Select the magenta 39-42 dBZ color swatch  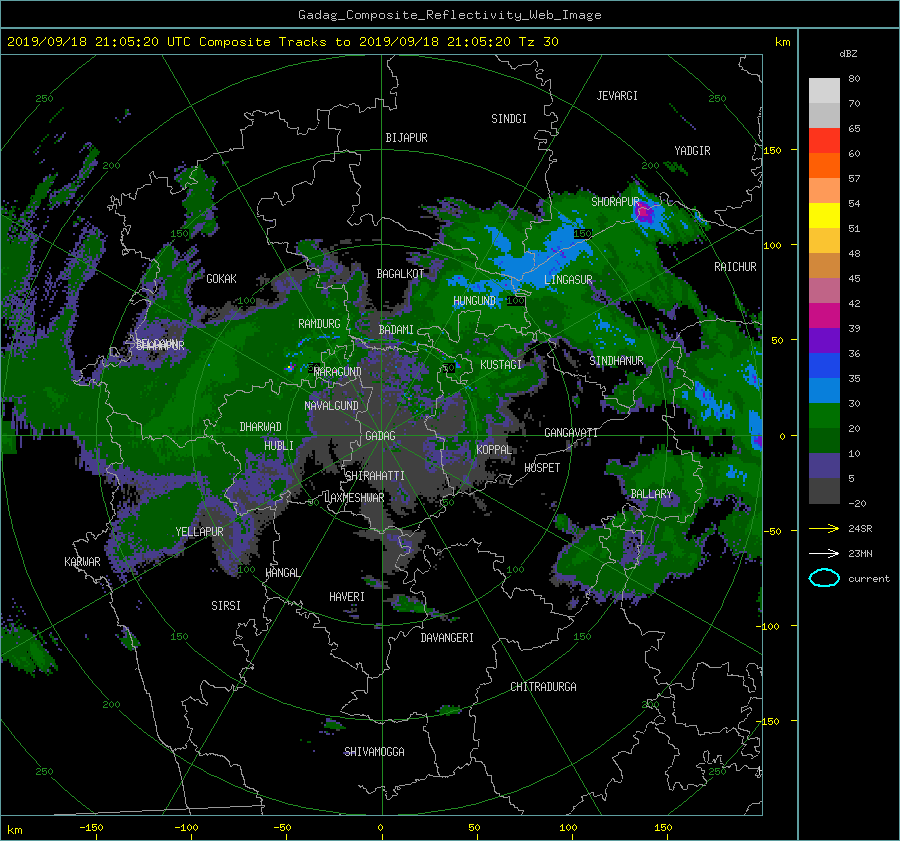click(824, 315)
